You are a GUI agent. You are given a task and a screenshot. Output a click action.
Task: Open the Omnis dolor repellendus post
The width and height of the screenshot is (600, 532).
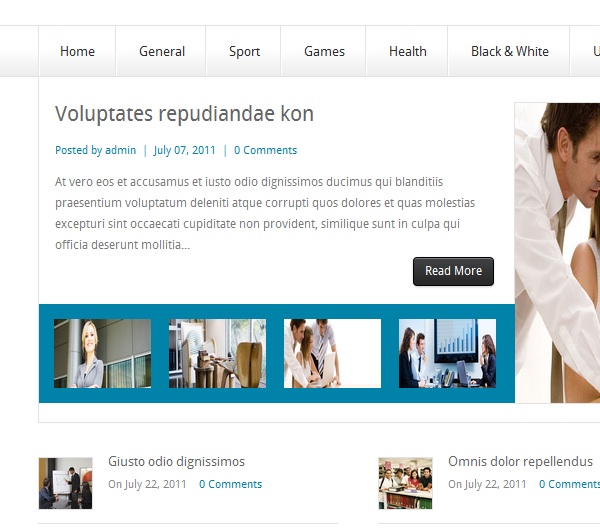pos(520,462)
